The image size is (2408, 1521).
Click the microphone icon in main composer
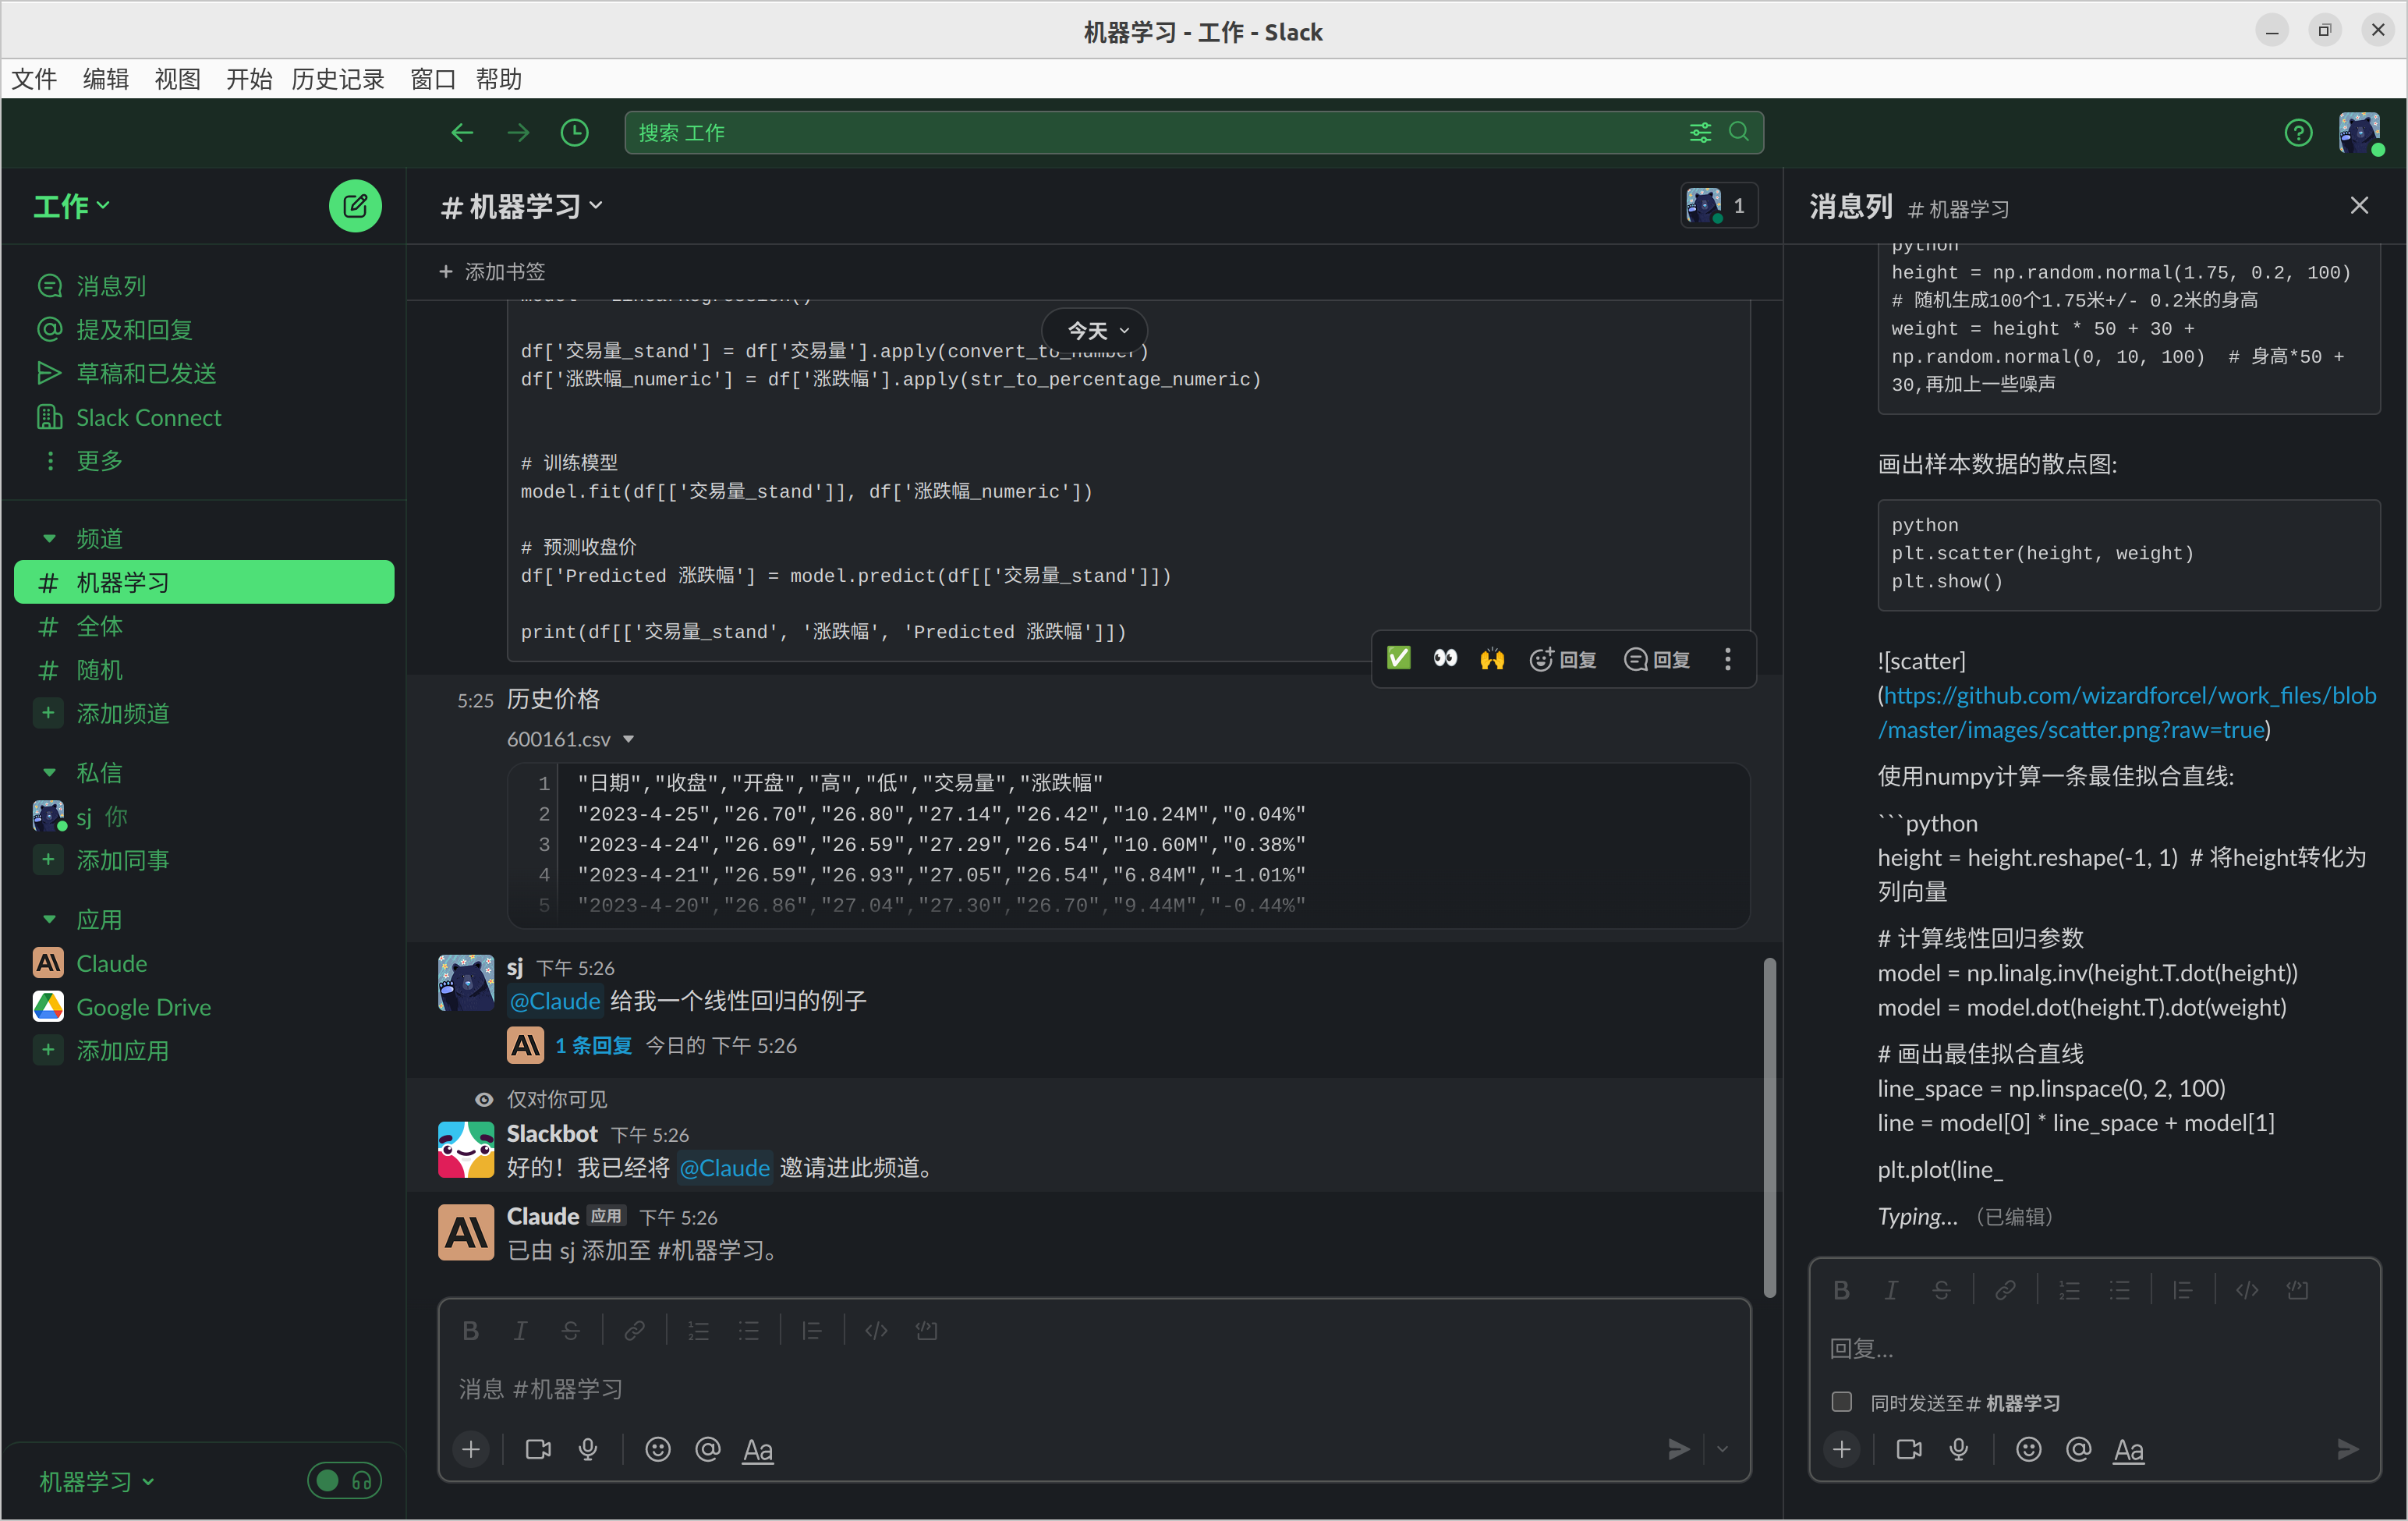pyautogui.click(x=588, y=1449)
